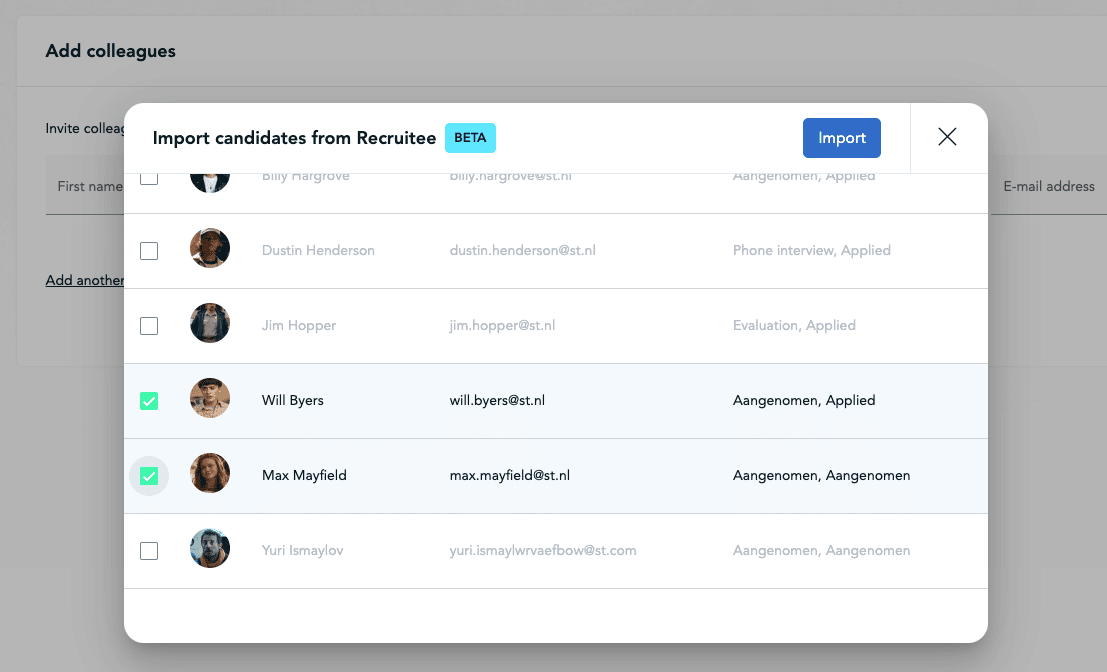This screenshot has width=1107, height=672.
Task: Click Yuri Ismaylov's profile photo
Action: point(210,549)
